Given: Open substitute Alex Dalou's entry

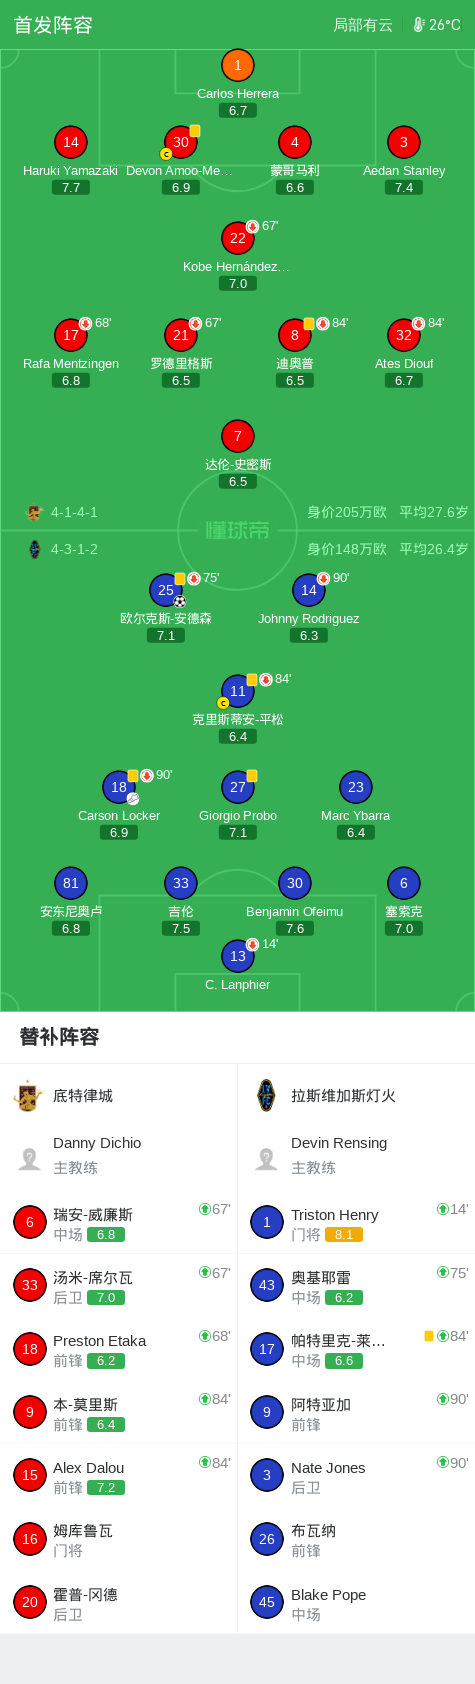Looking at the screenshot, I should 119,1475.
